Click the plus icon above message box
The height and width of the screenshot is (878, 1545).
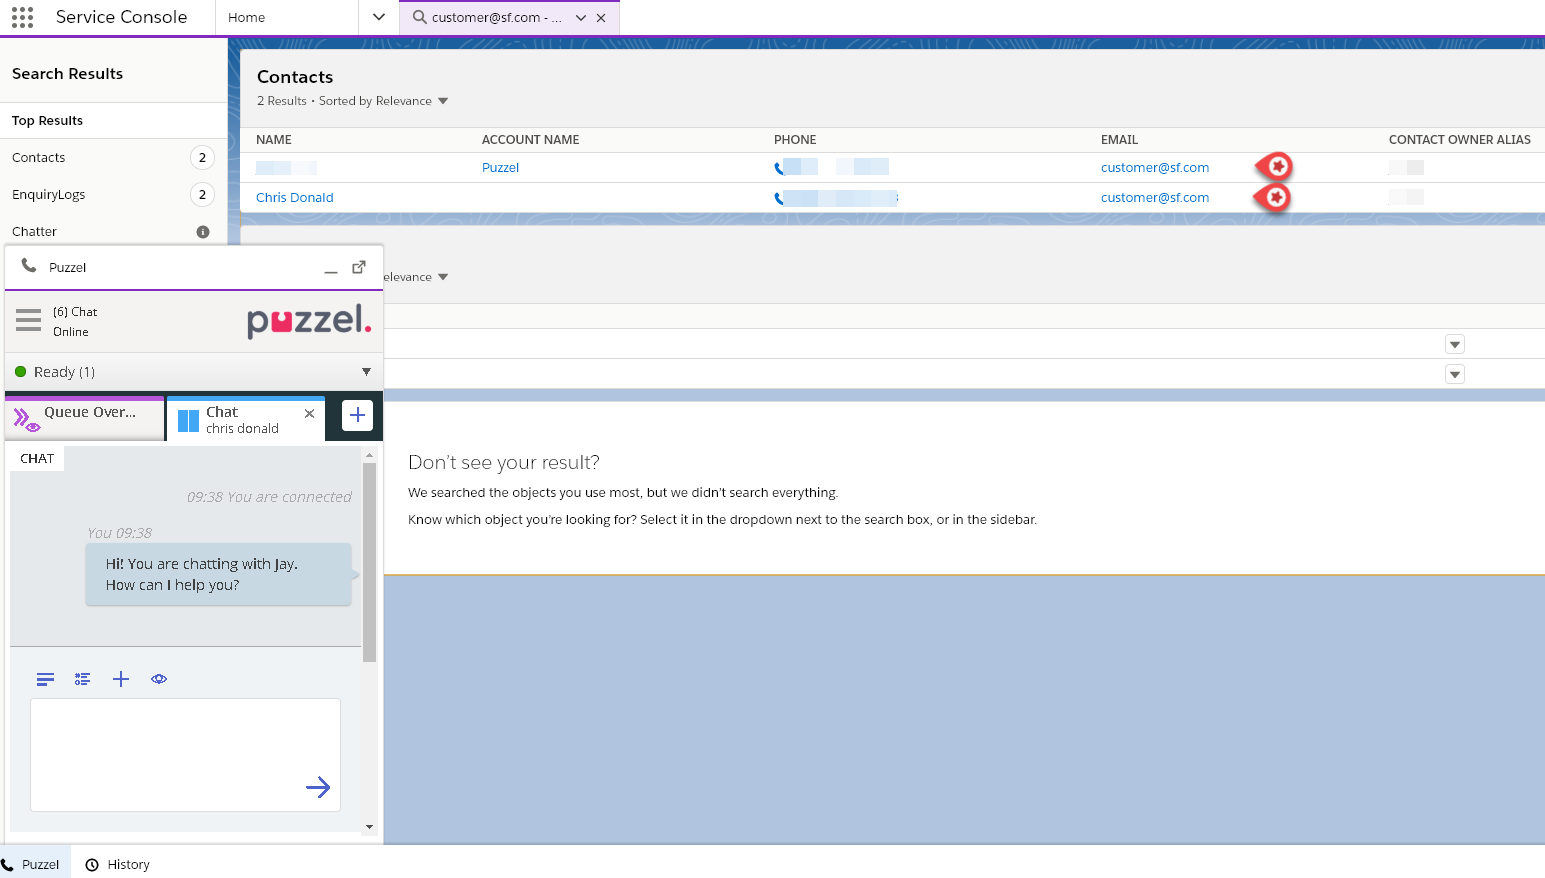[x=121, y=679]
